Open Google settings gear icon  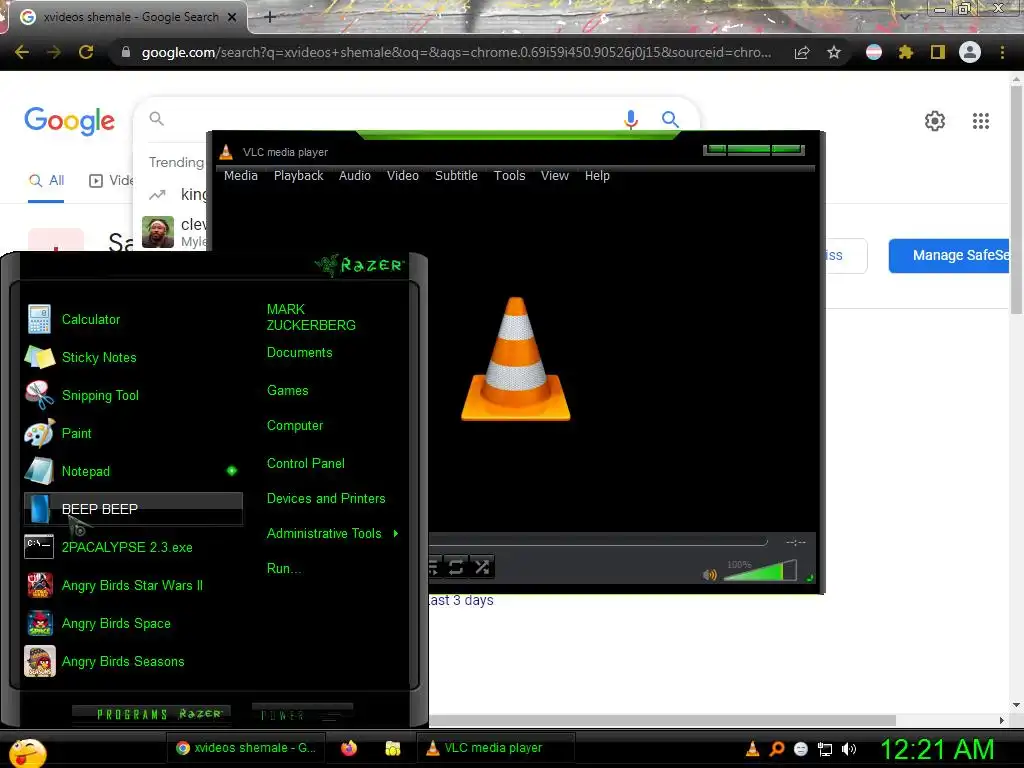935,121
